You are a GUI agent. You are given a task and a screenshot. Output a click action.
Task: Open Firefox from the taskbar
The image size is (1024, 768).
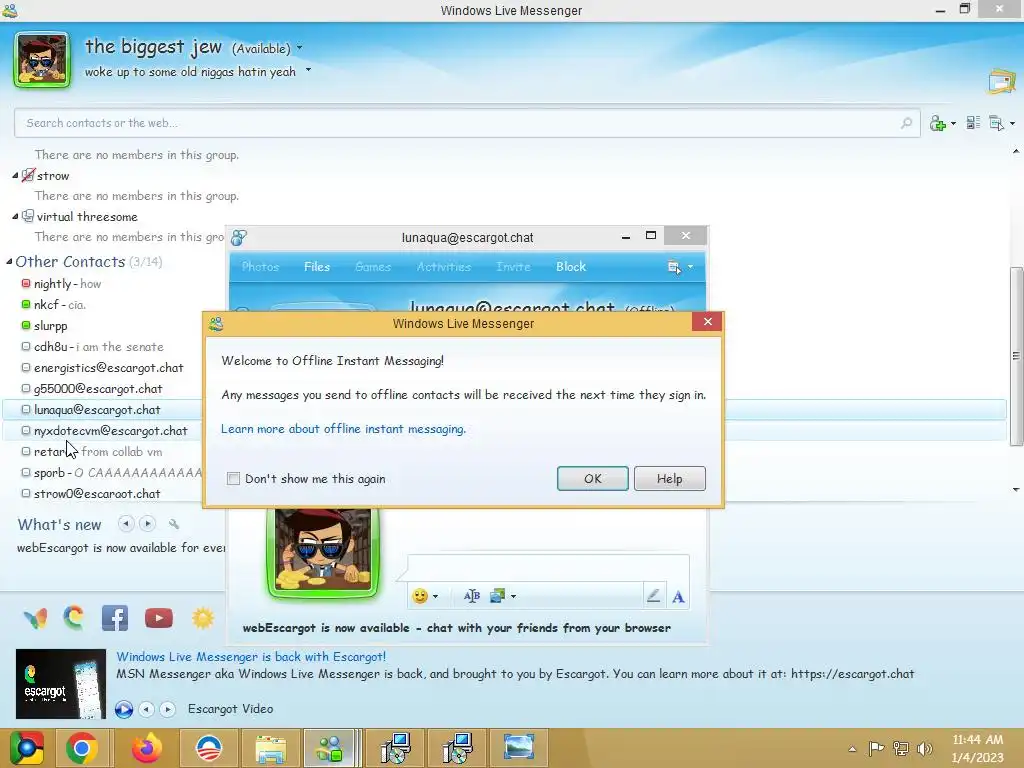pyautogui.click(x=147, y=748)
